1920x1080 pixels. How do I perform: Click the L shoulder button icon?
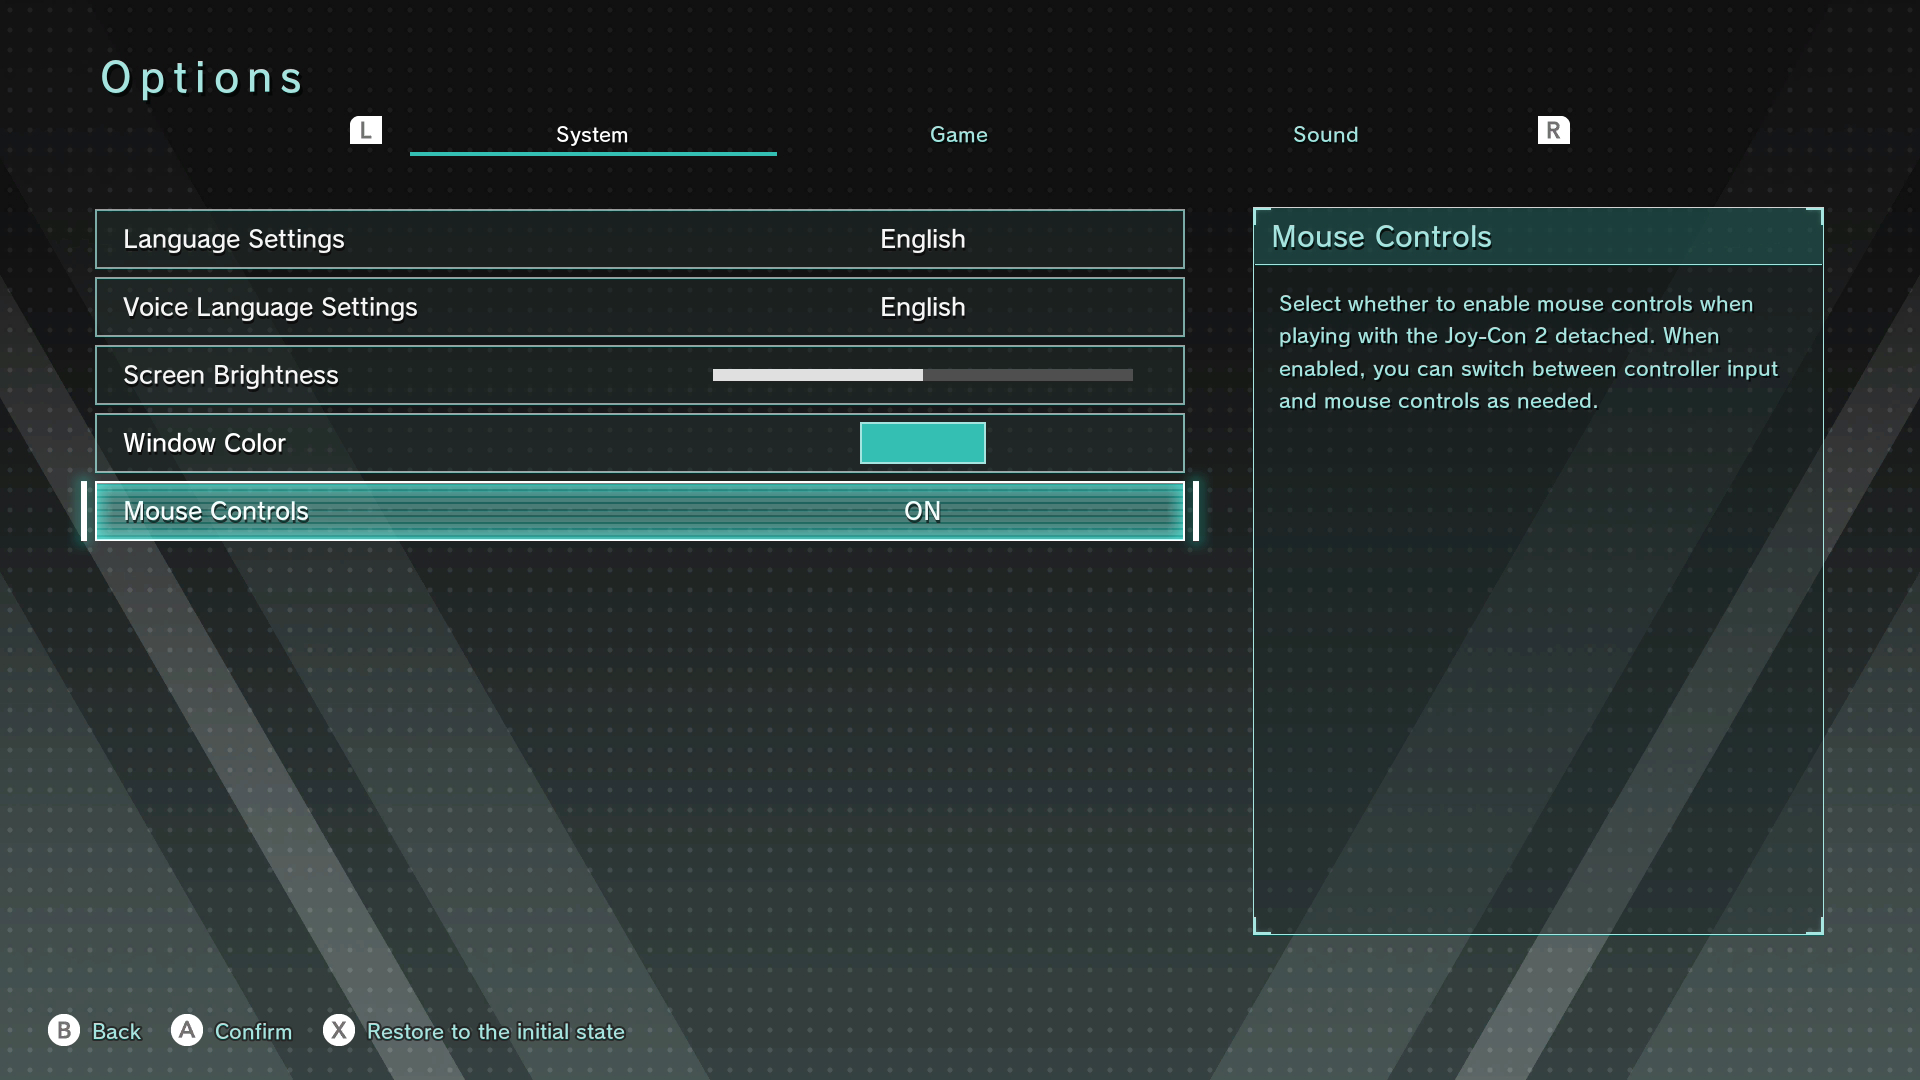click(x=366, y=130)
